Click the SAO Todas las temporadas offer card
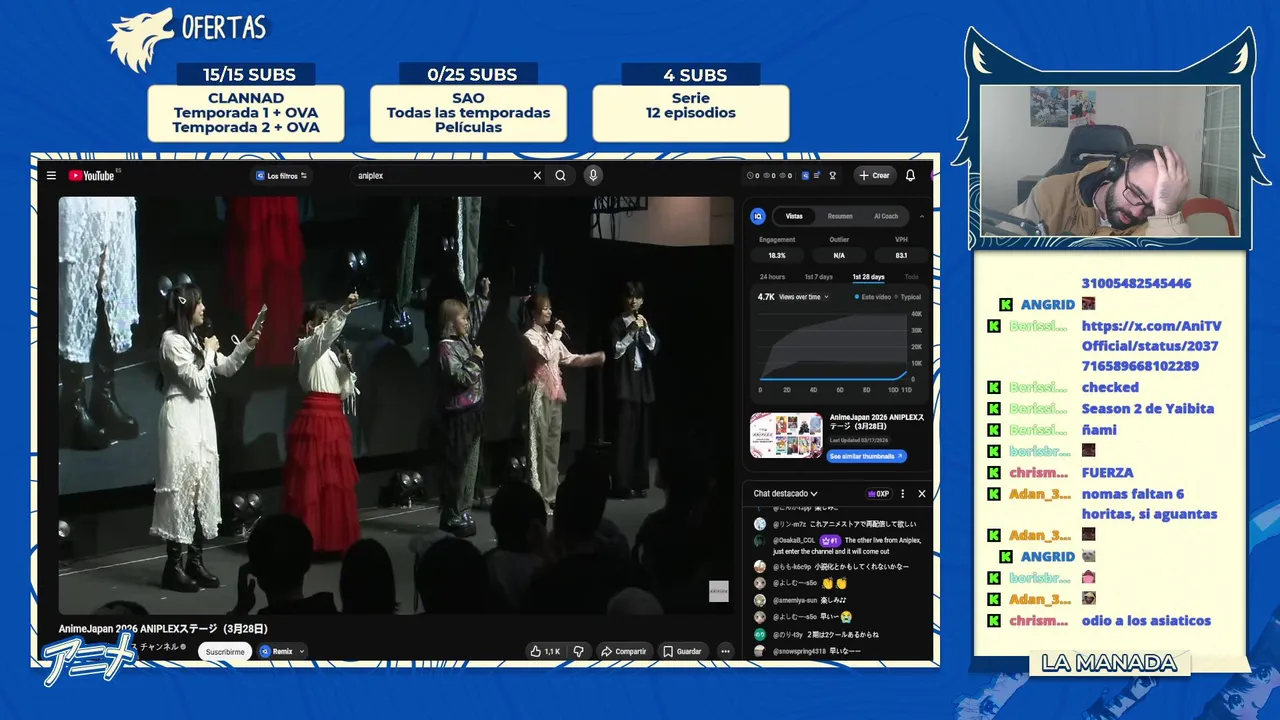Image resolution: width=1280 pixels, height=720 pixels. pyautogui.click(x=468, y=113)
